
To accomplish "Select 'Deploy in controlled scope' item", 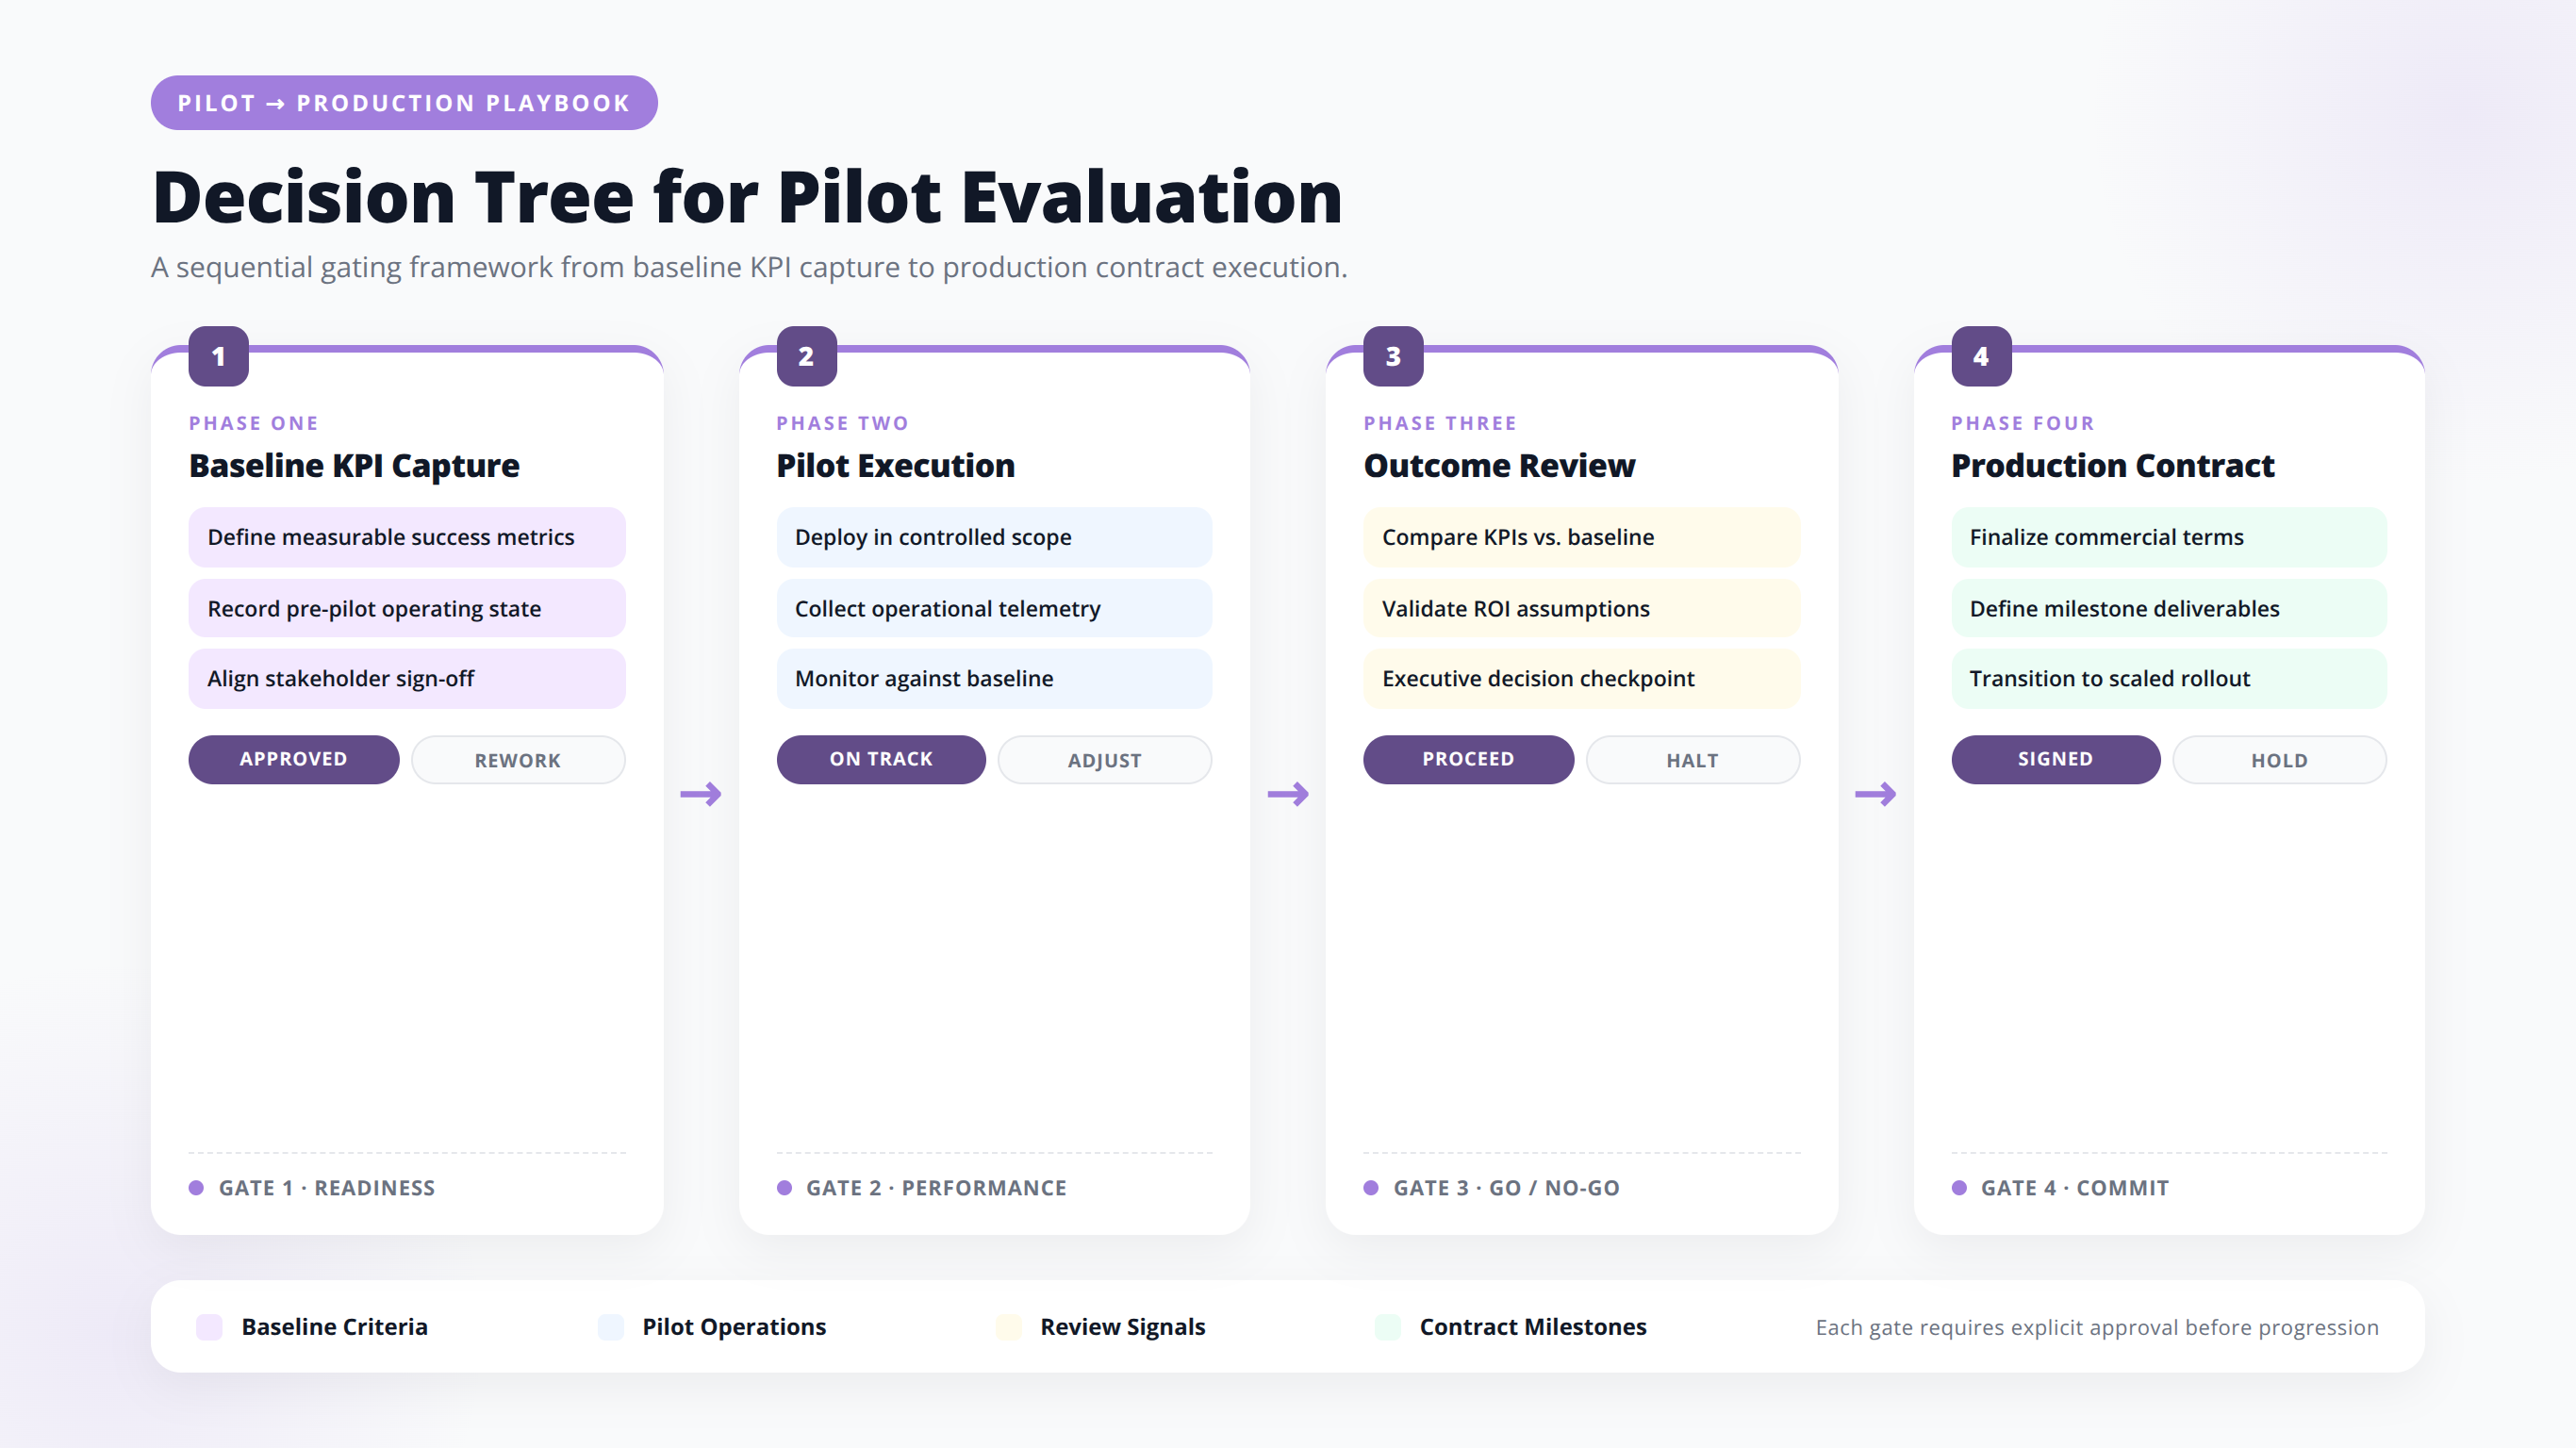I will tap(994, 537).
